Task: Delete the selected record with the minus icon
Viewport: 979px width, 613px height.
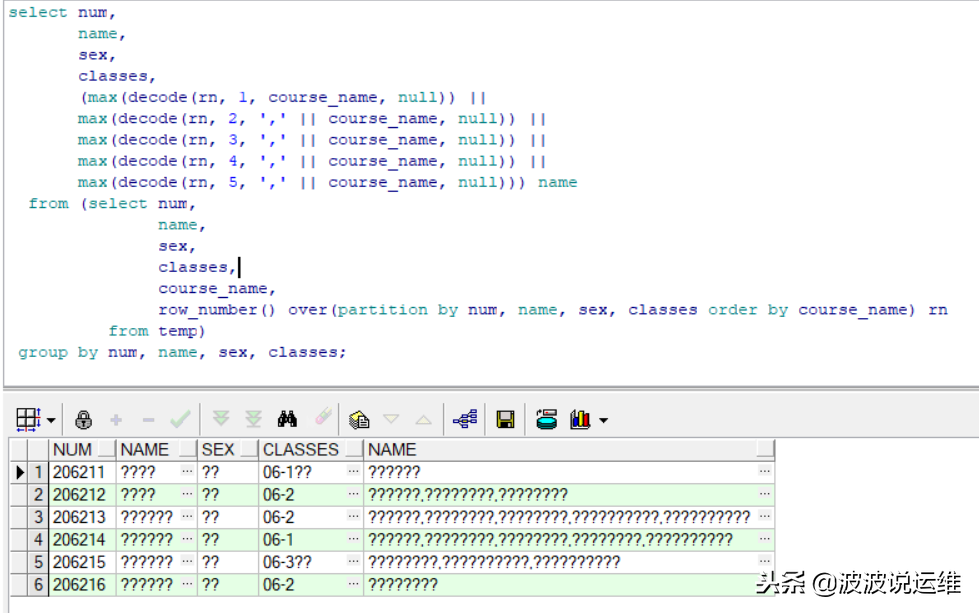Action: [x=147, y=419]
